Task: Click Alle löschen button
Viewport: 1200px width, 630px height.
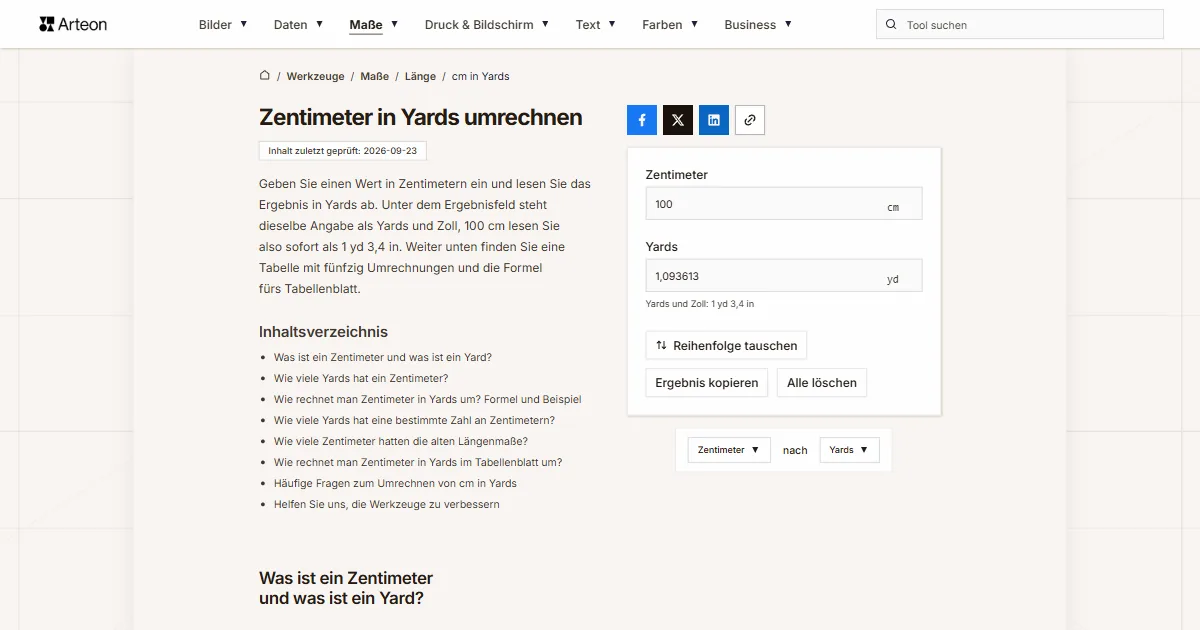Action: (x=822, y=383)
